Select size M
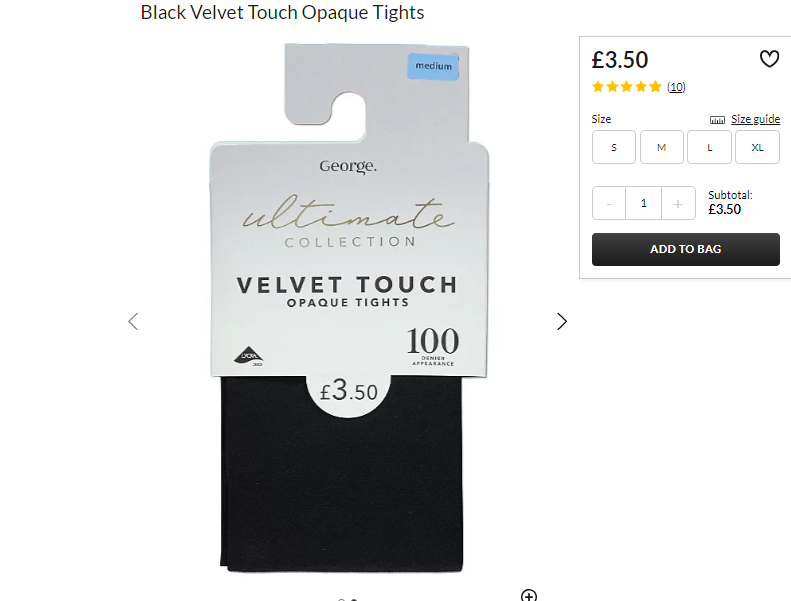The height and width of the screenshot is (601, 791). point(661,147)
